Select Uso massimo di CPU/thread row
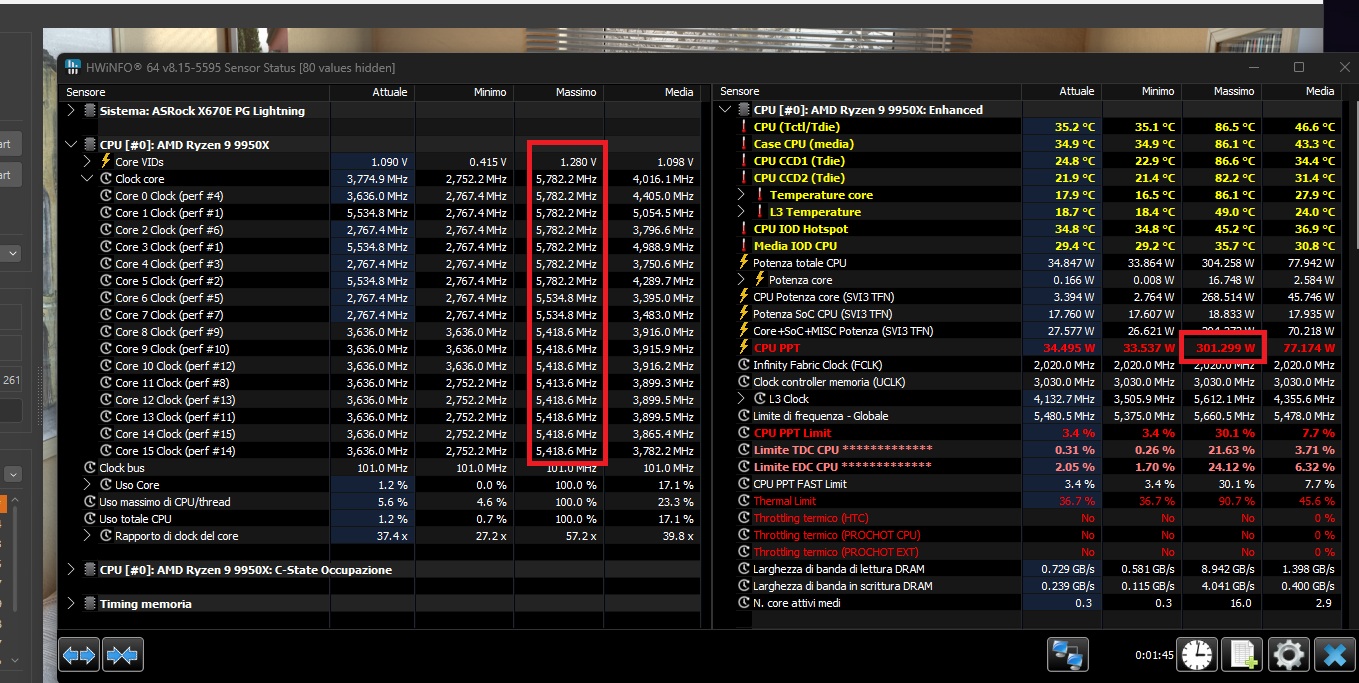The image size is (1359, 683). (x=380, y=501)
